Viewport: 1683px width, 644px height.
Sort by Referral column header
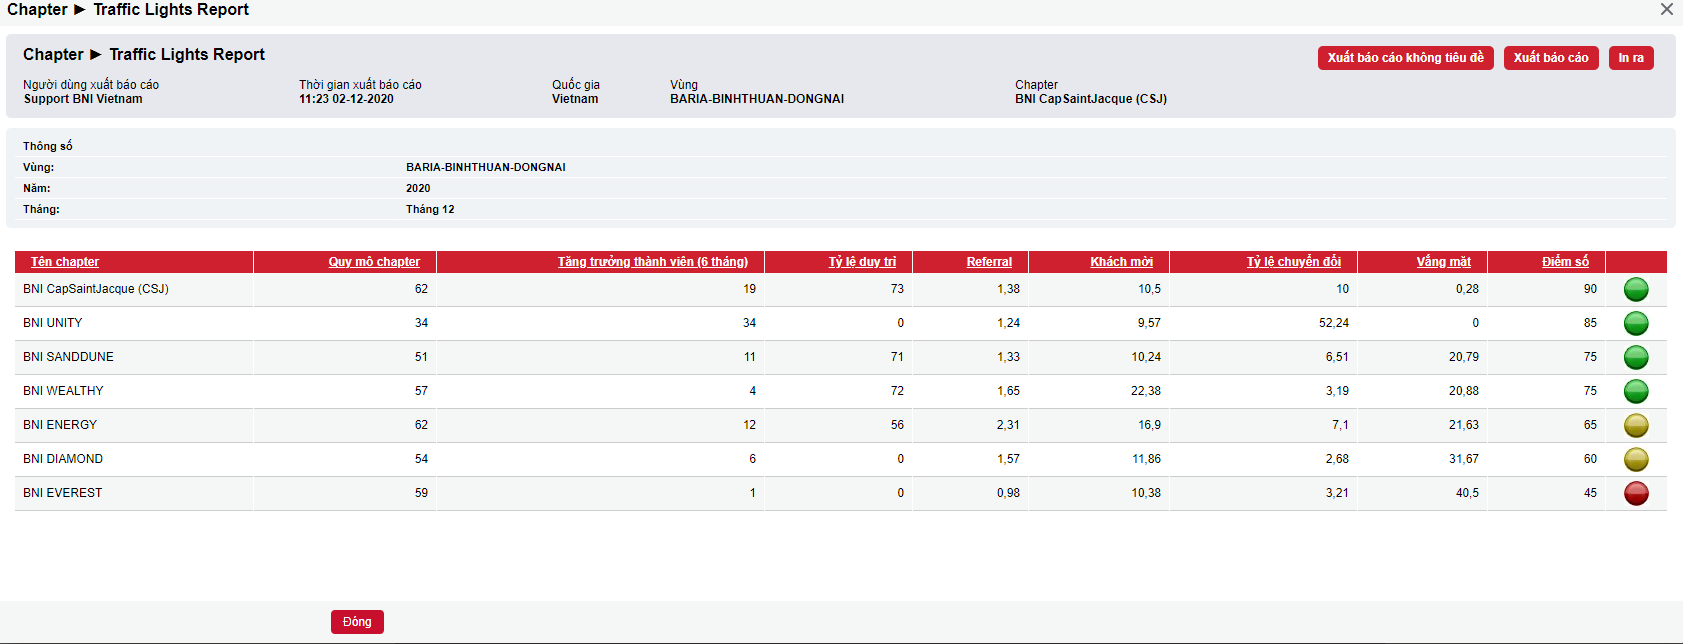[989, 262]
